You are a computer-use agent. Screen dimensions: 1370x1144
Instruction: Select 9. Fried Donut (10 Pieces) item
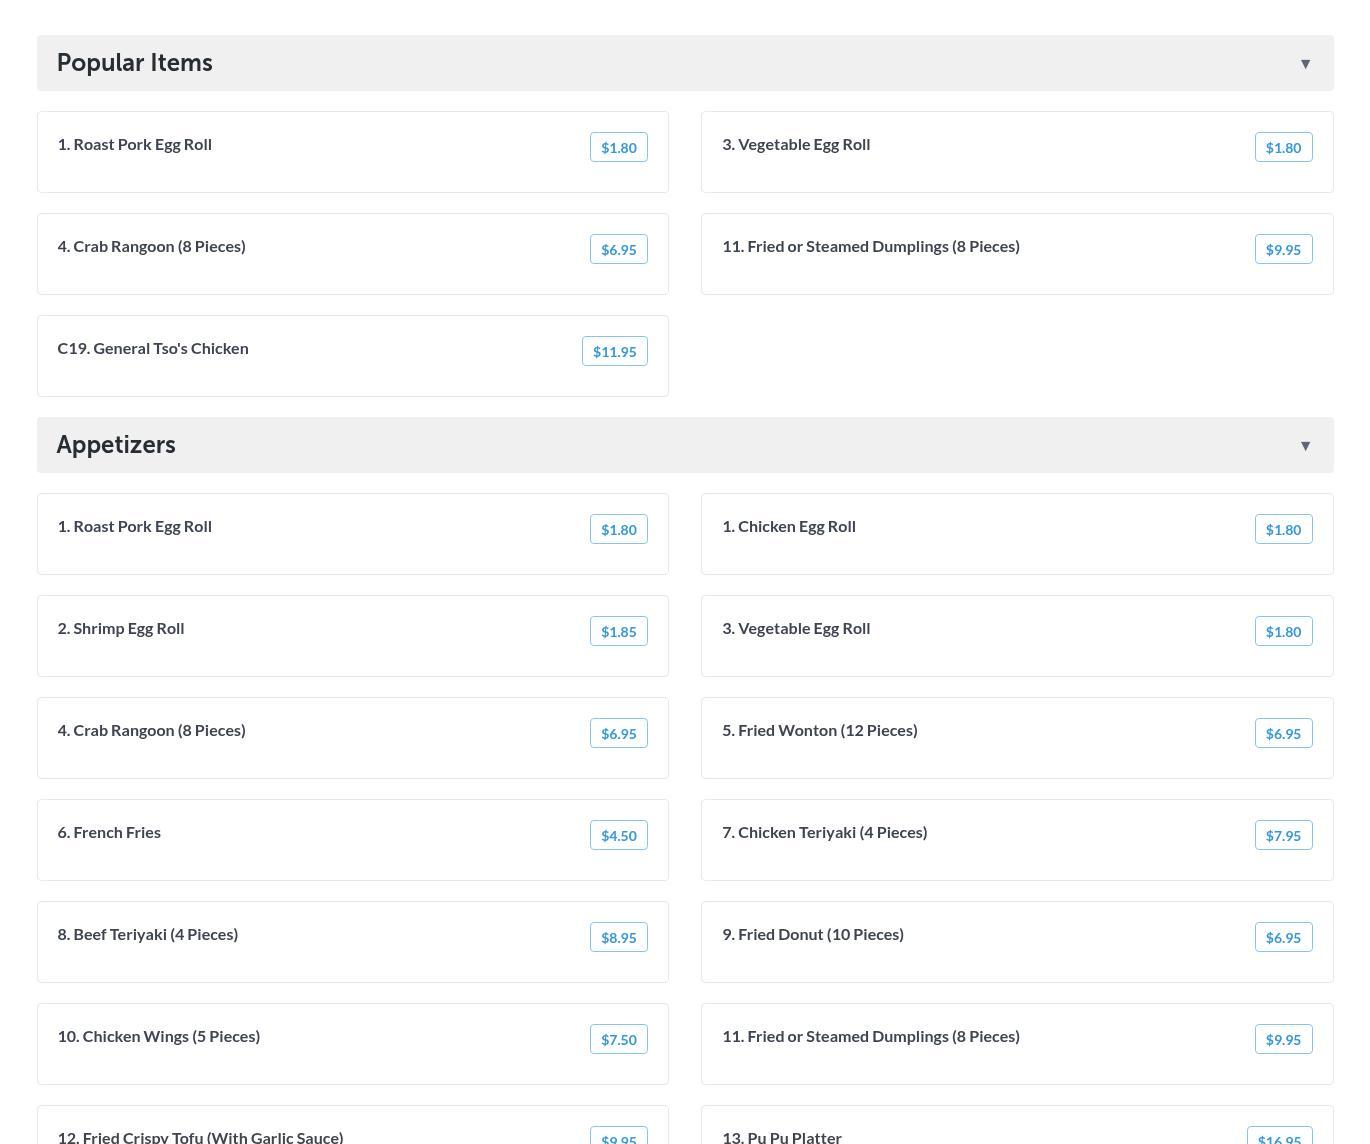coord(812,935)
